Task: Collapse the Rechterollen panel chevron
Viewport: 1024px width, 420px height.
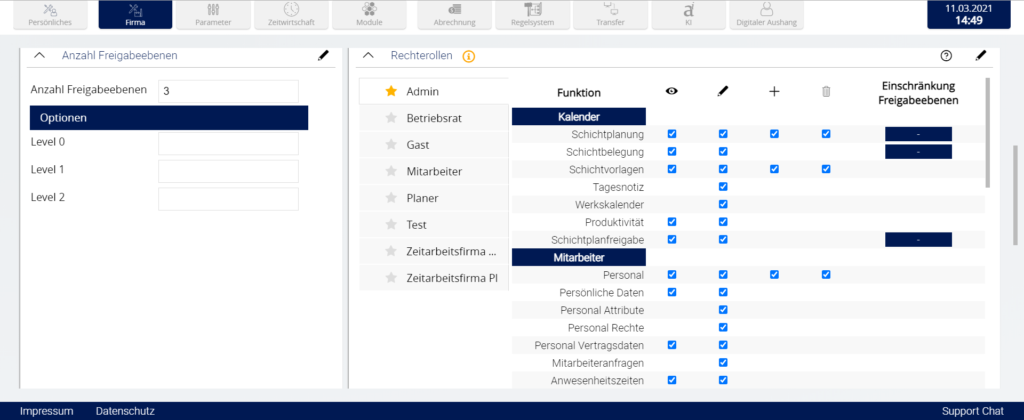Action: (368, 56)
